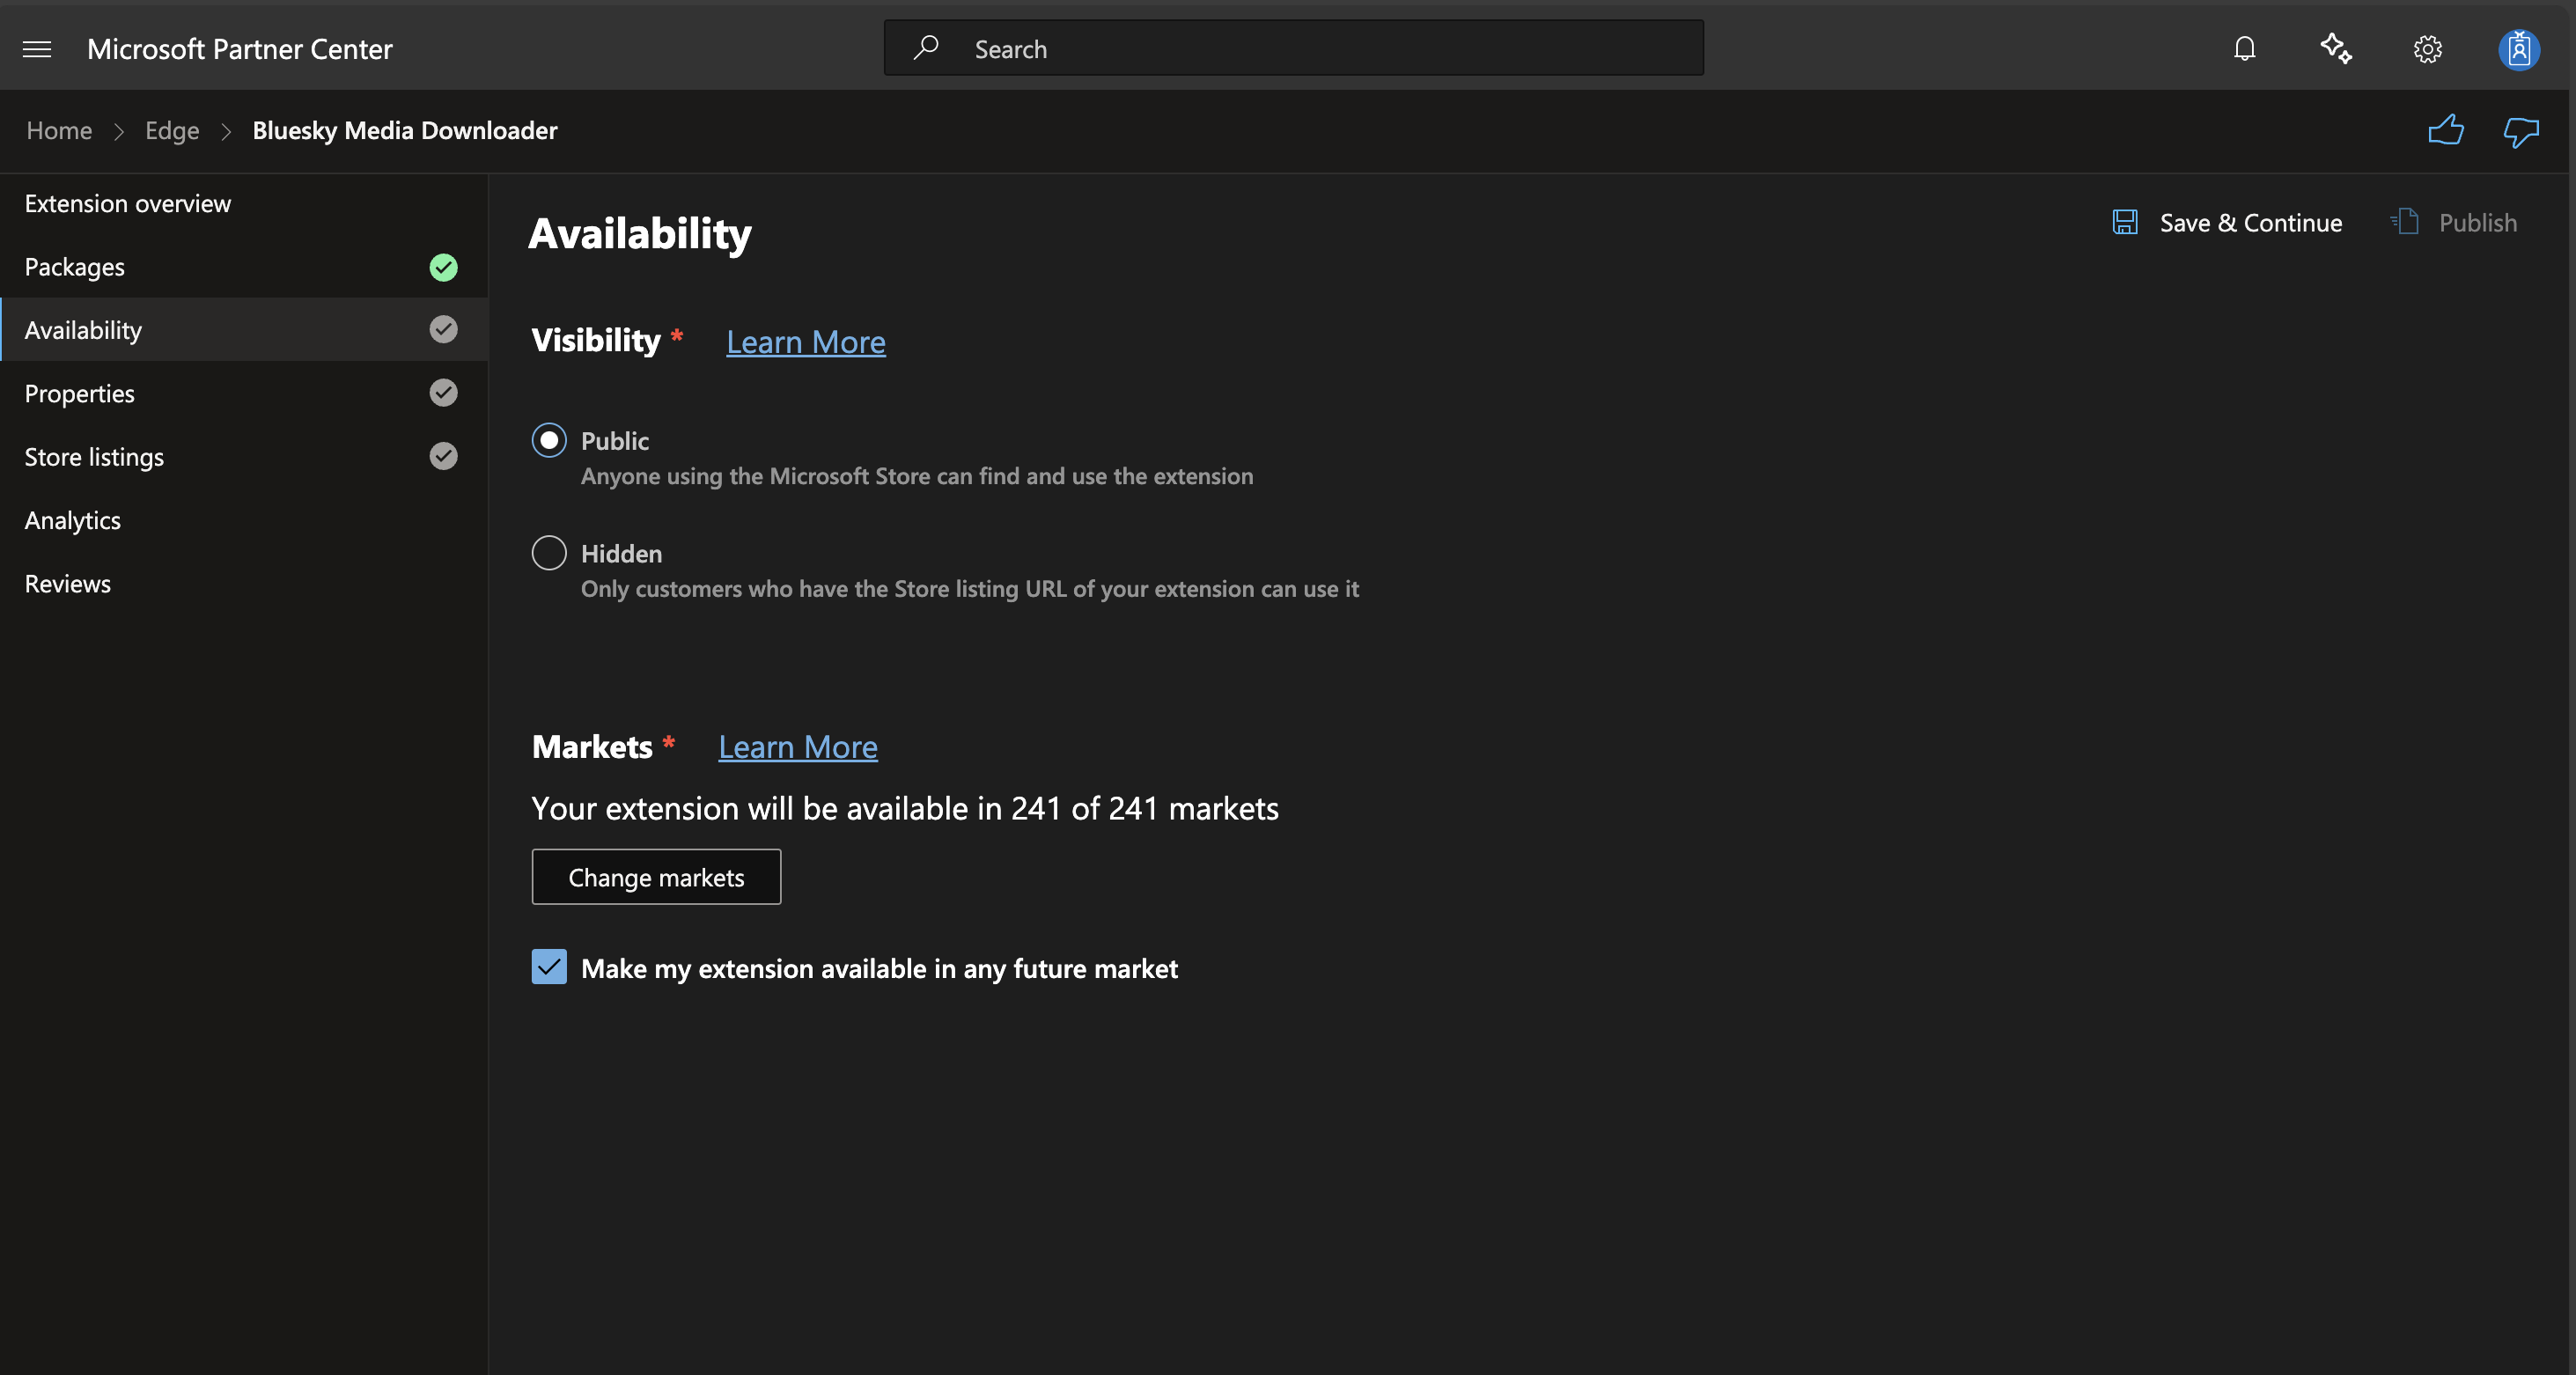Uncheck 'Make my extension available in any future market'
Viewport: 2576px width, 1375px height.
549,967
